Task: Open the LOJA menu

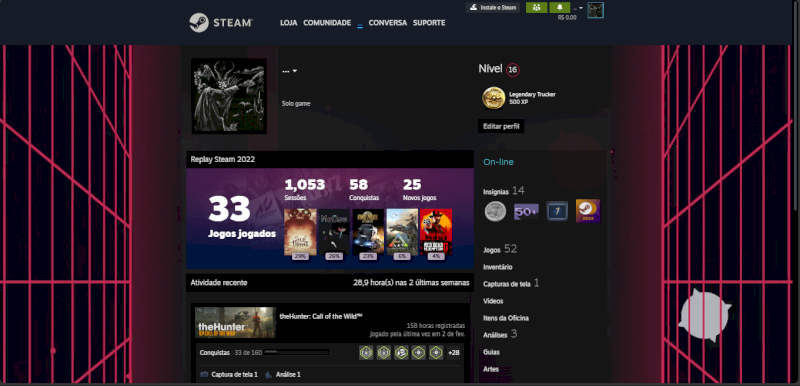Action: click(x=288, y=23)
